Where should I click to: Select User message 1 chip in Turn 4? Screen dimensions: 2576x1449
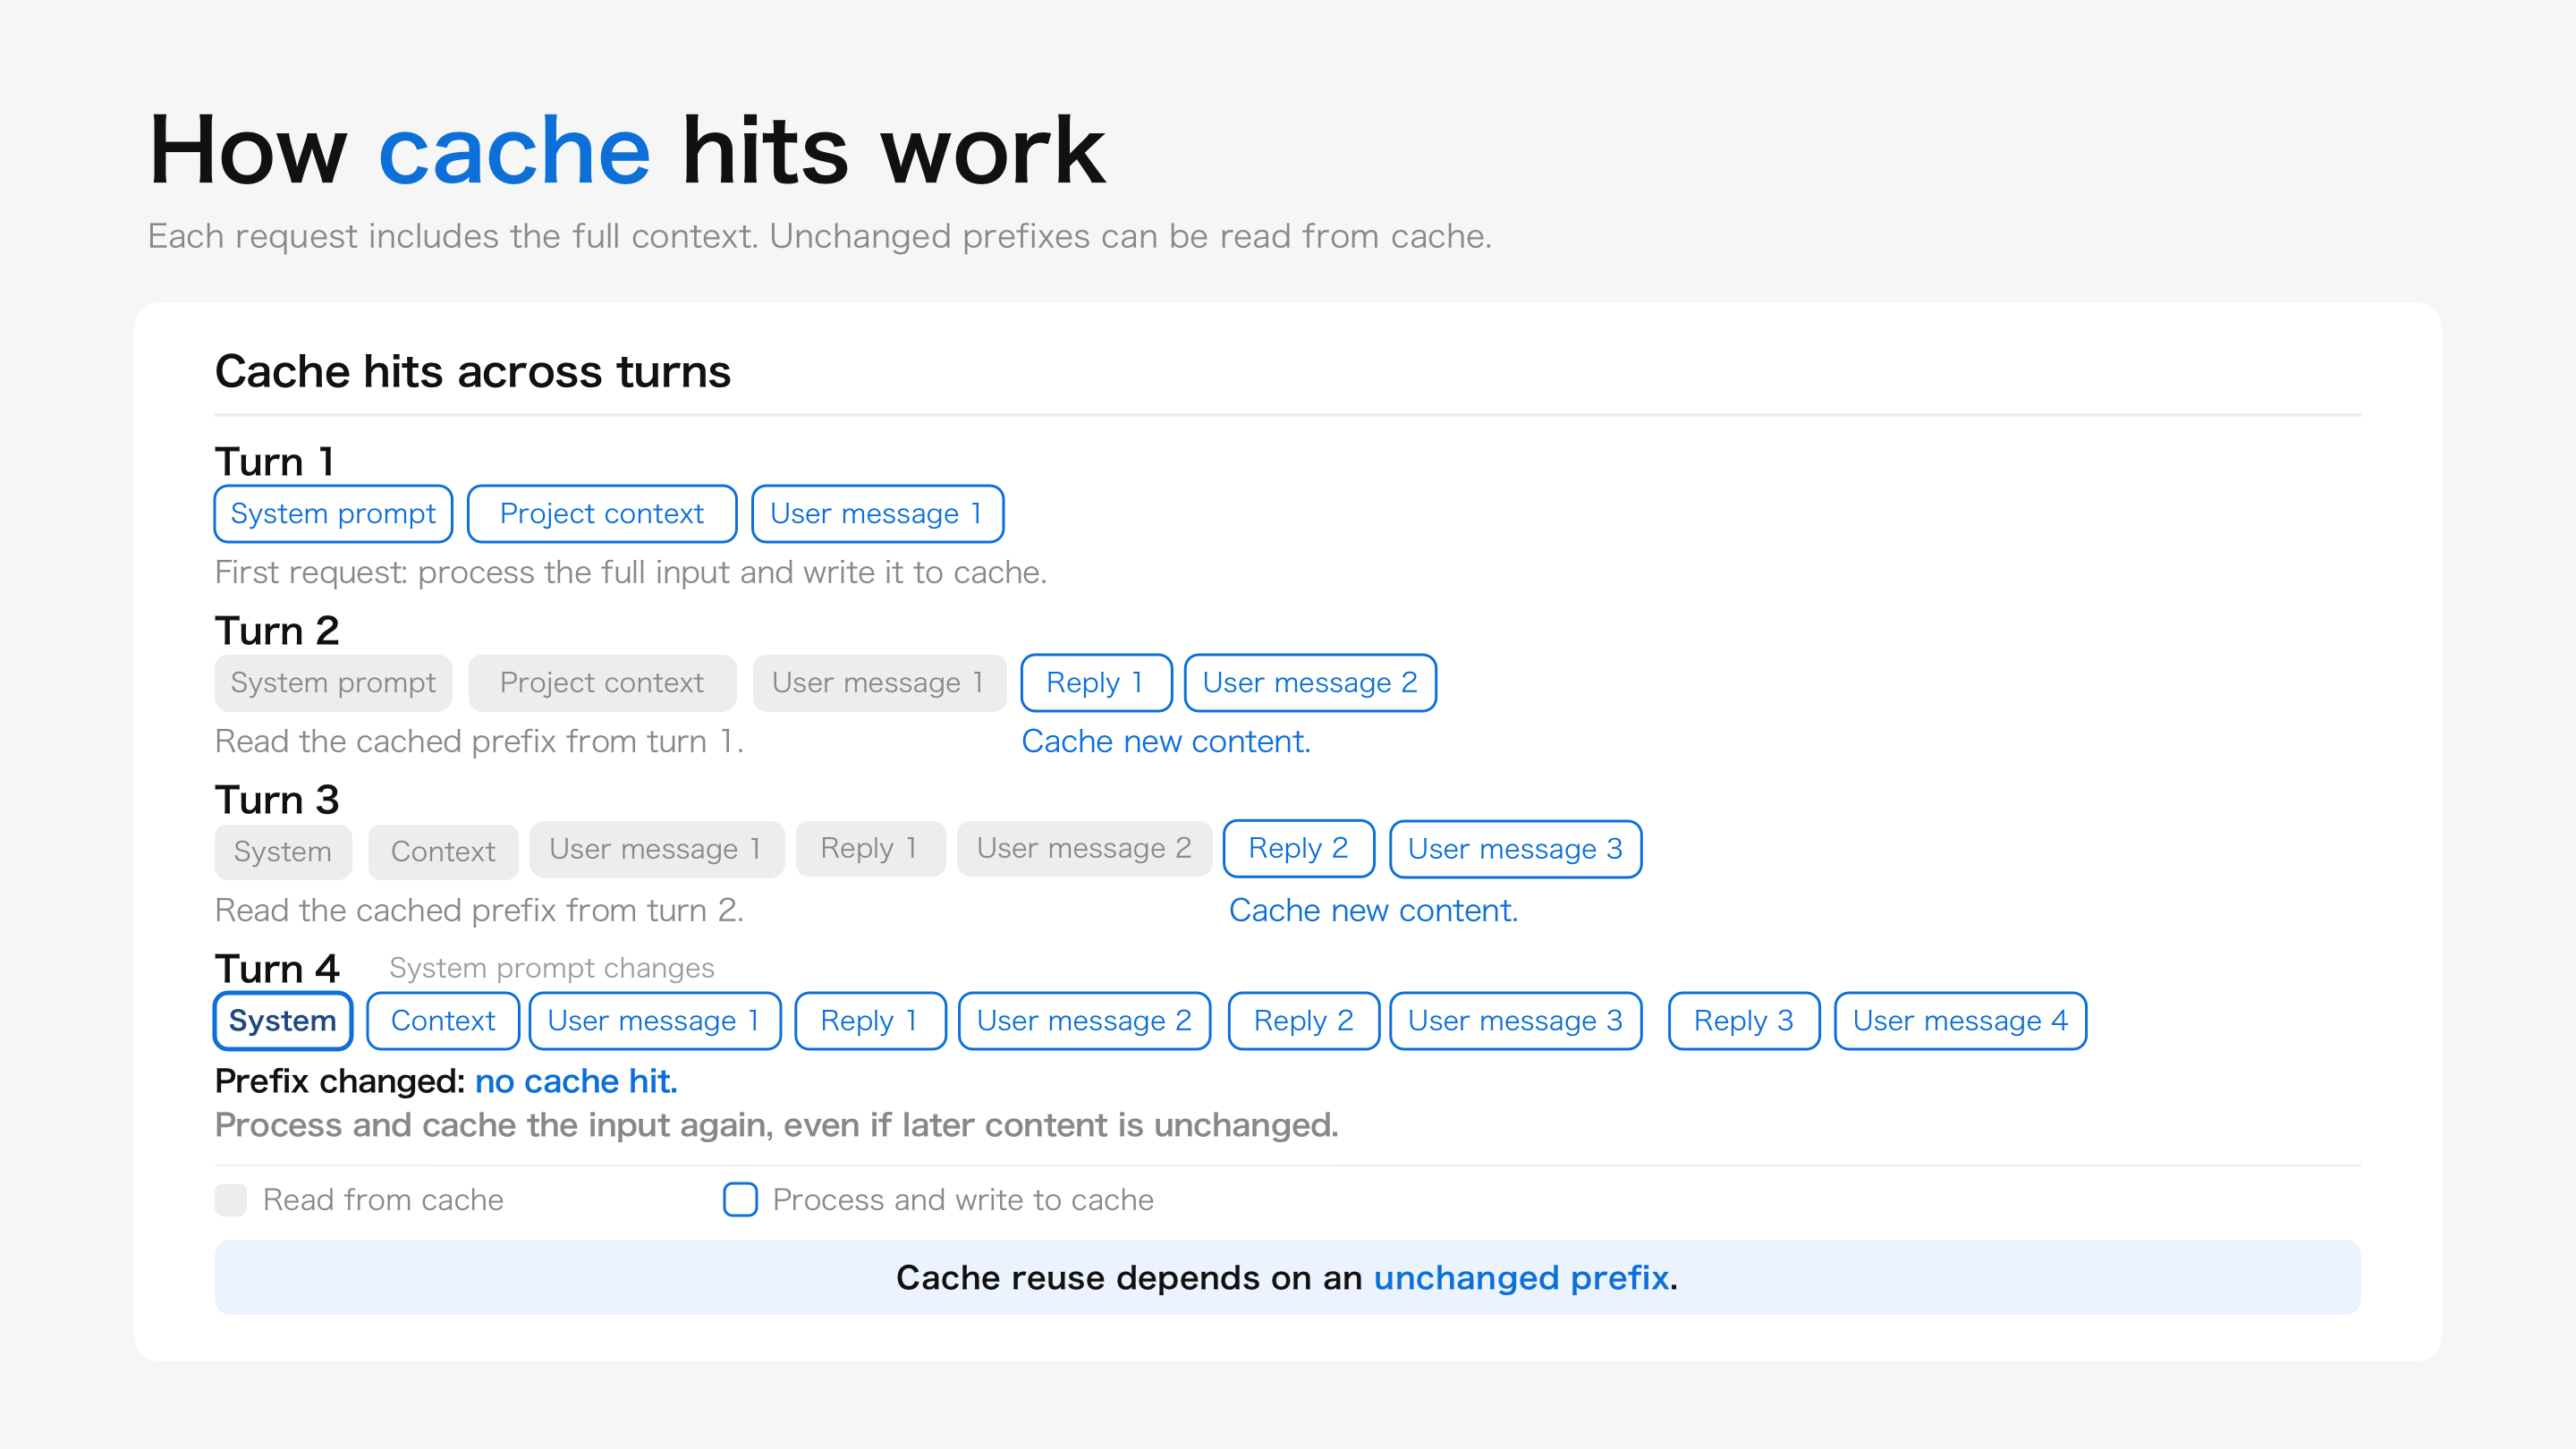pos(655,1021)
